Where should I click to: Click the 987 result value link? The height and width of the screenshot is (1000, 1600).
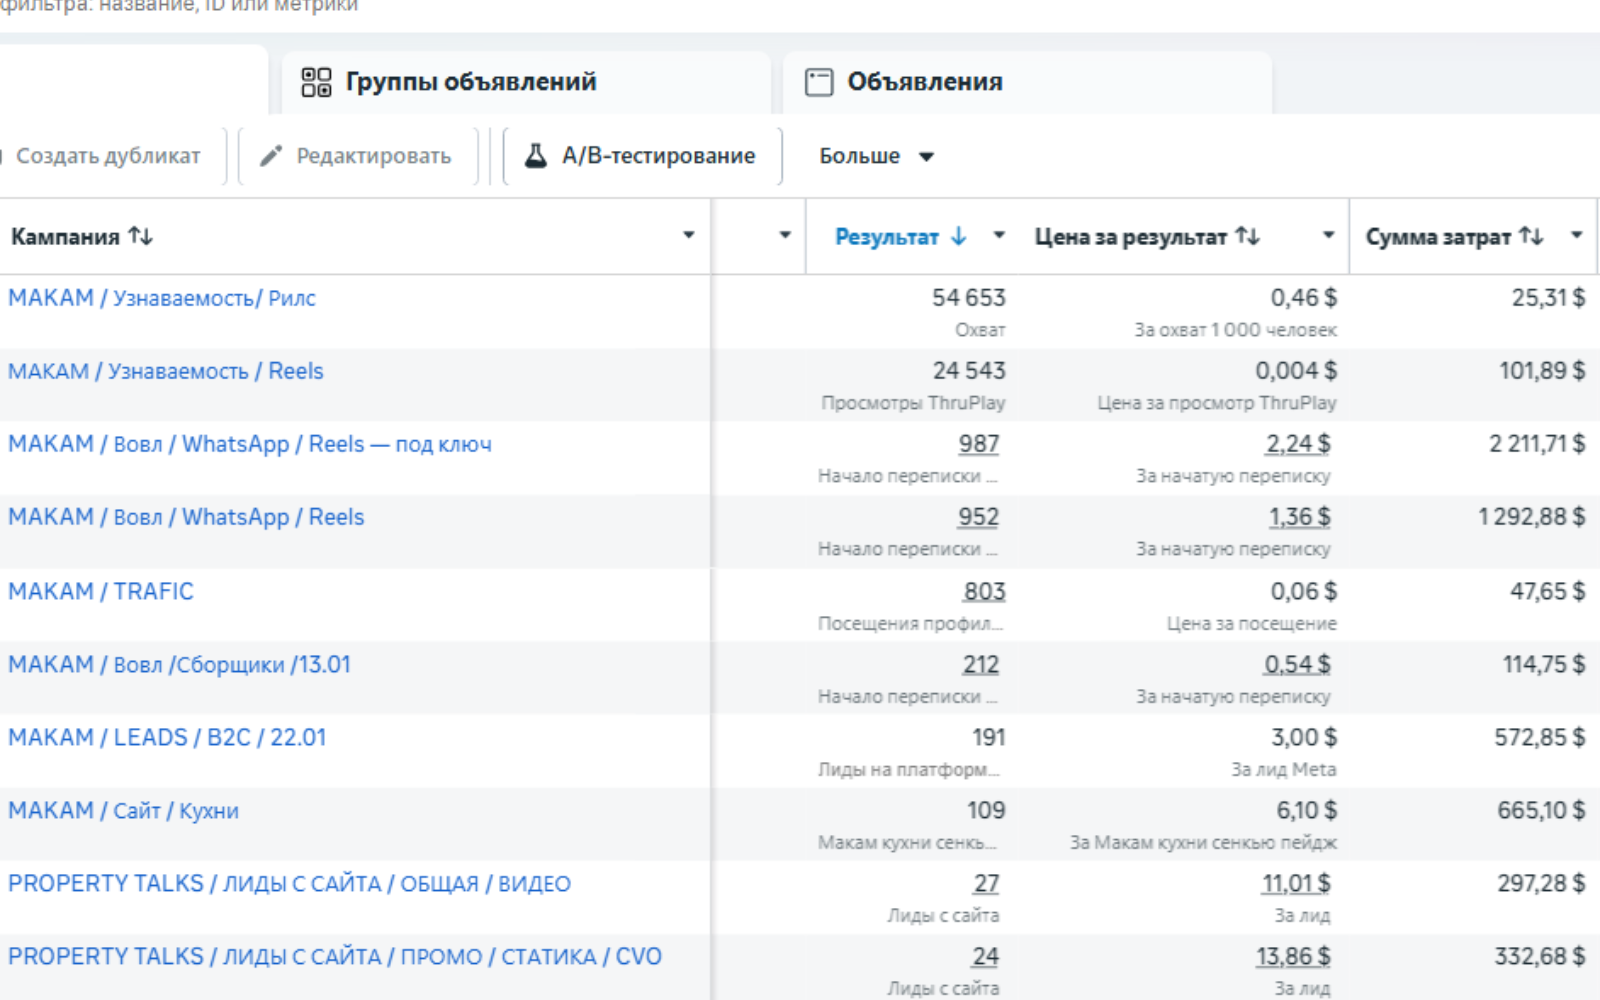coord(978,444)
